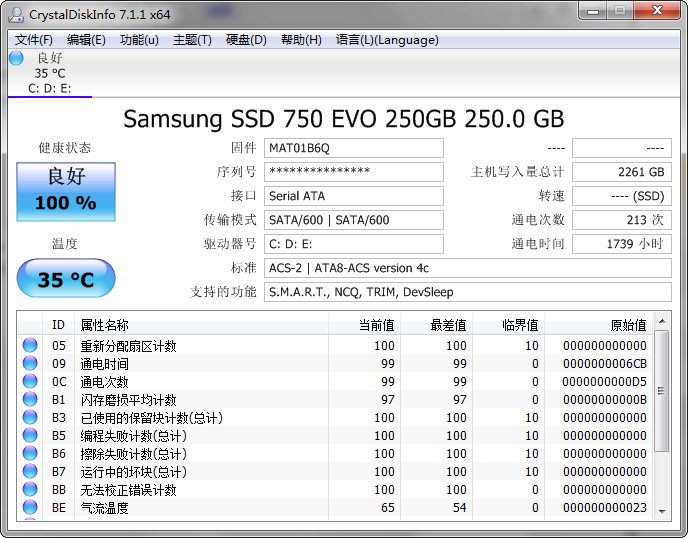
Task: Select the disk status orb for C: D: E:
Action: tap(16, 58)
